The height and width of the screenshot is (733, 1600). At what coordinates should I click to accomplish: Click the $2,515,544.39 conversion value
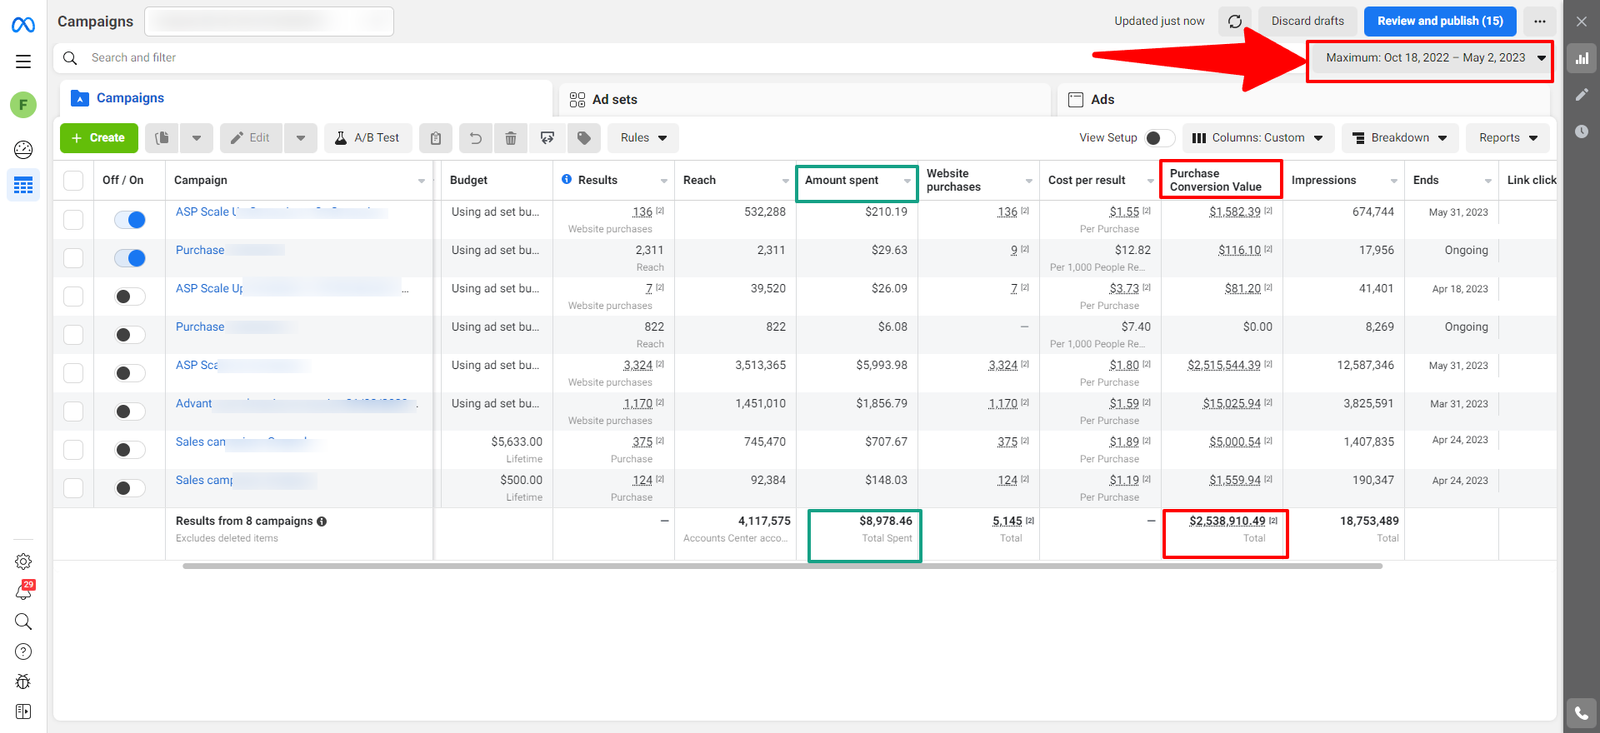(1224, 365)
